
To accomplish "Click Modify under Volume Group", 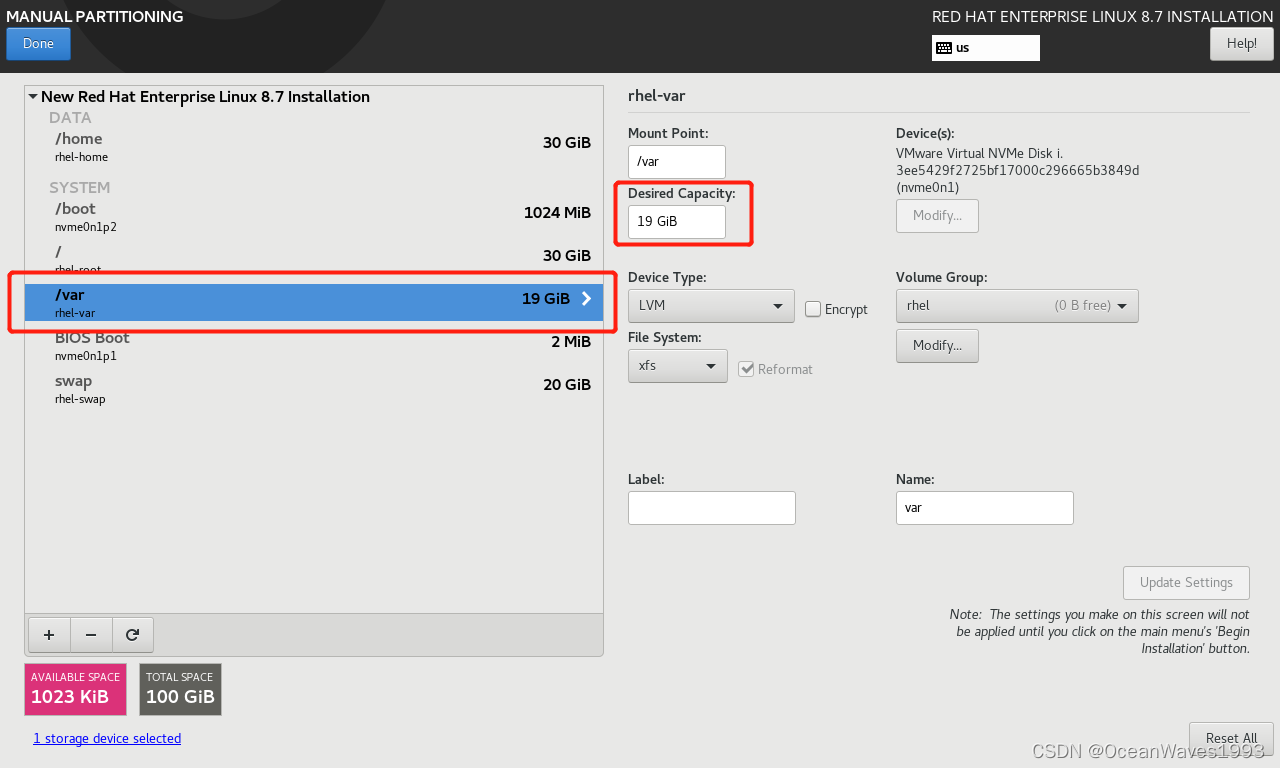I will pos(937,346).
